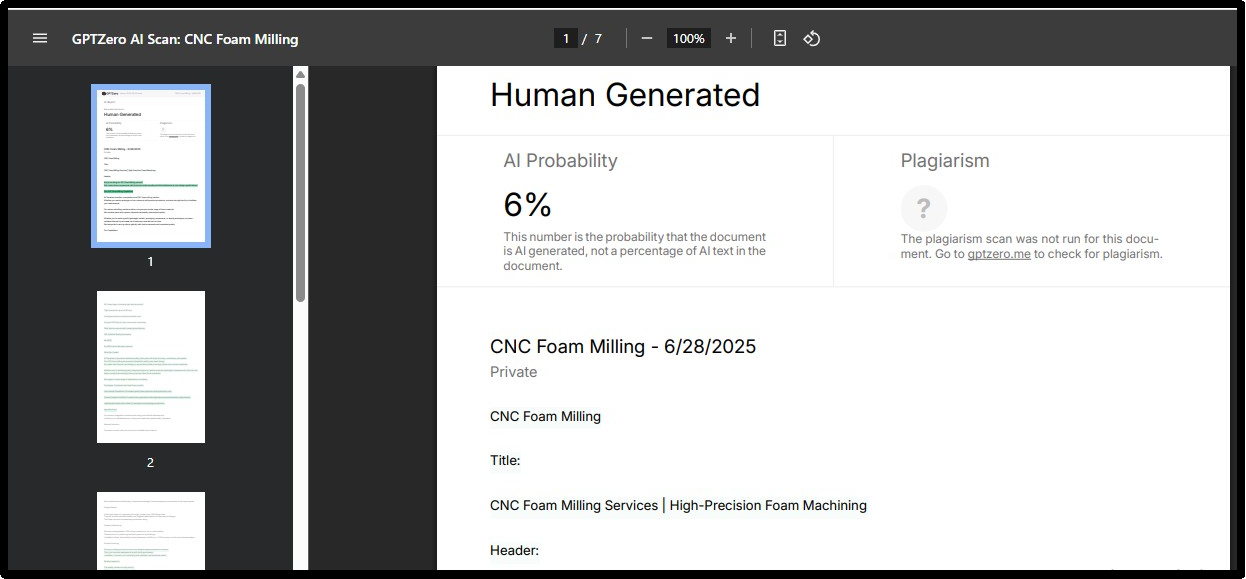Screen dimensions: 1246x579
Task: Click the 'Private' label
Action: (x=513, y=372)
